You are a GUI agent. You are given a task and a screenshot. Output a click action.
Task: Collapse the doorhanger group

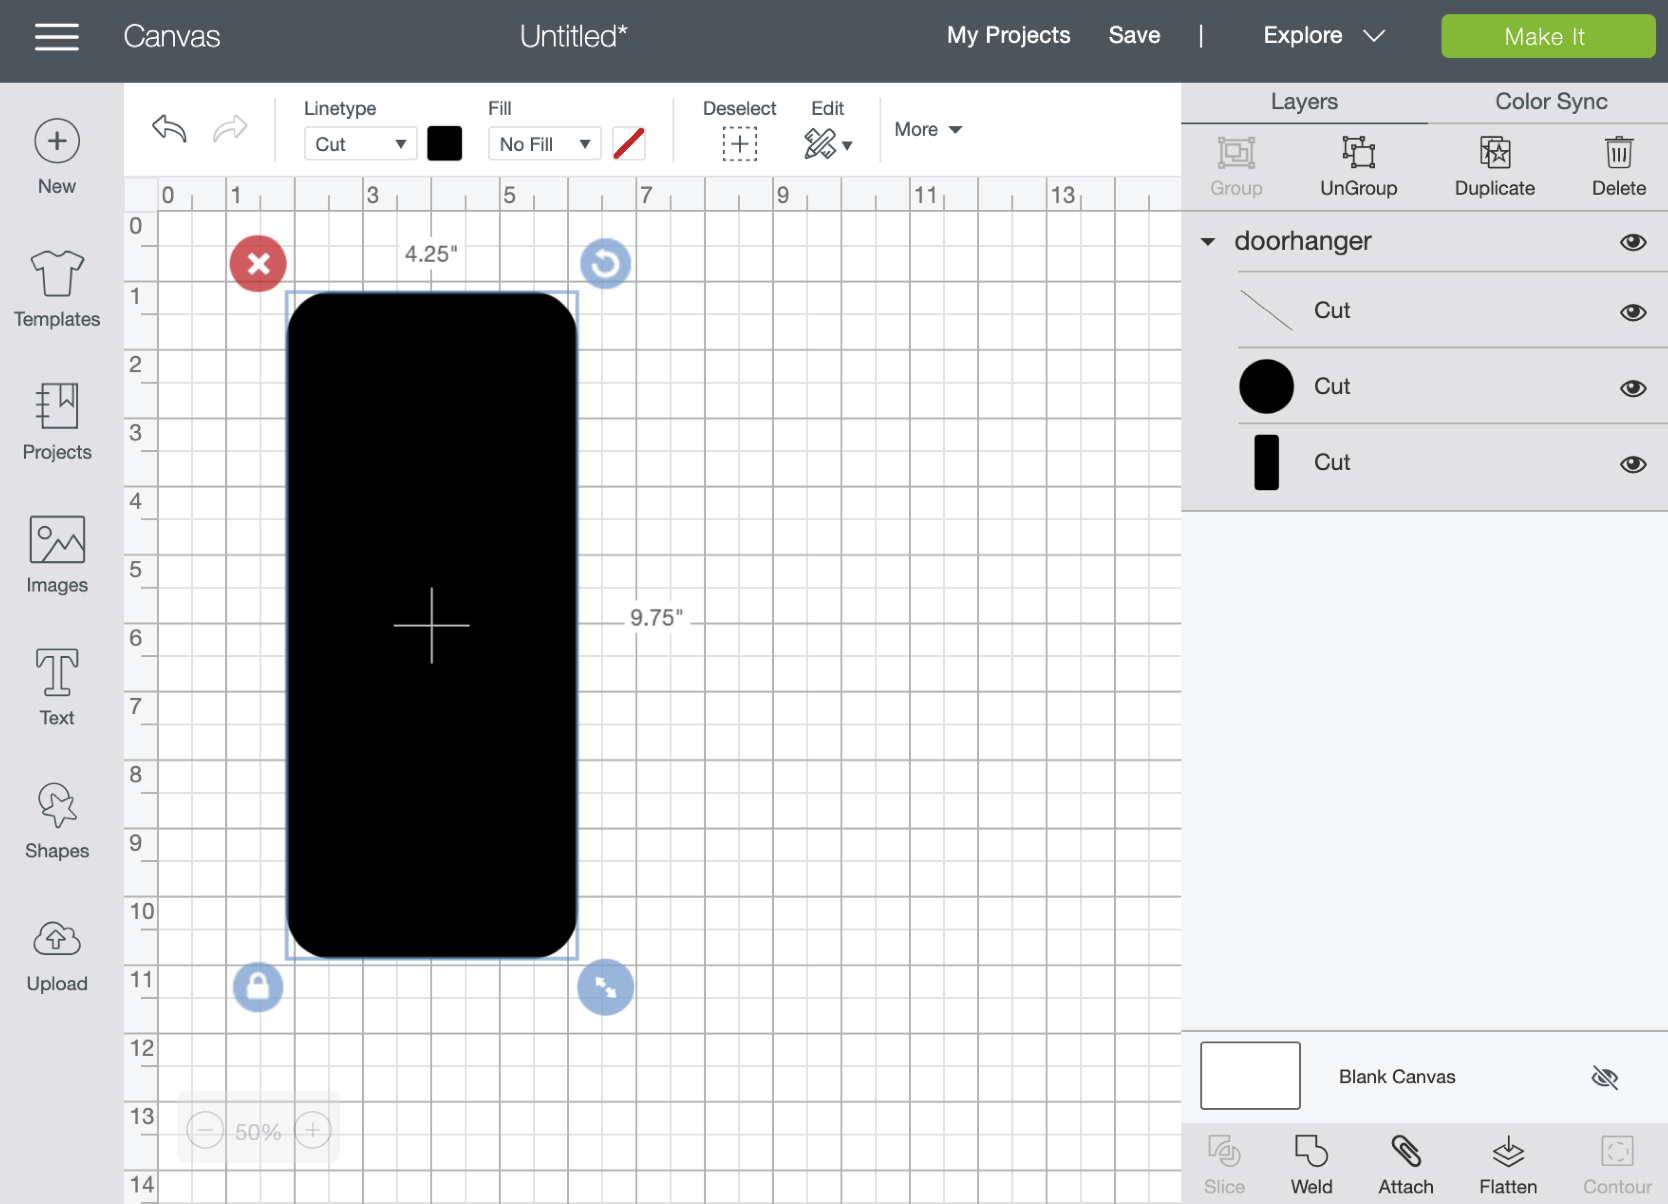coord(1208,242)
